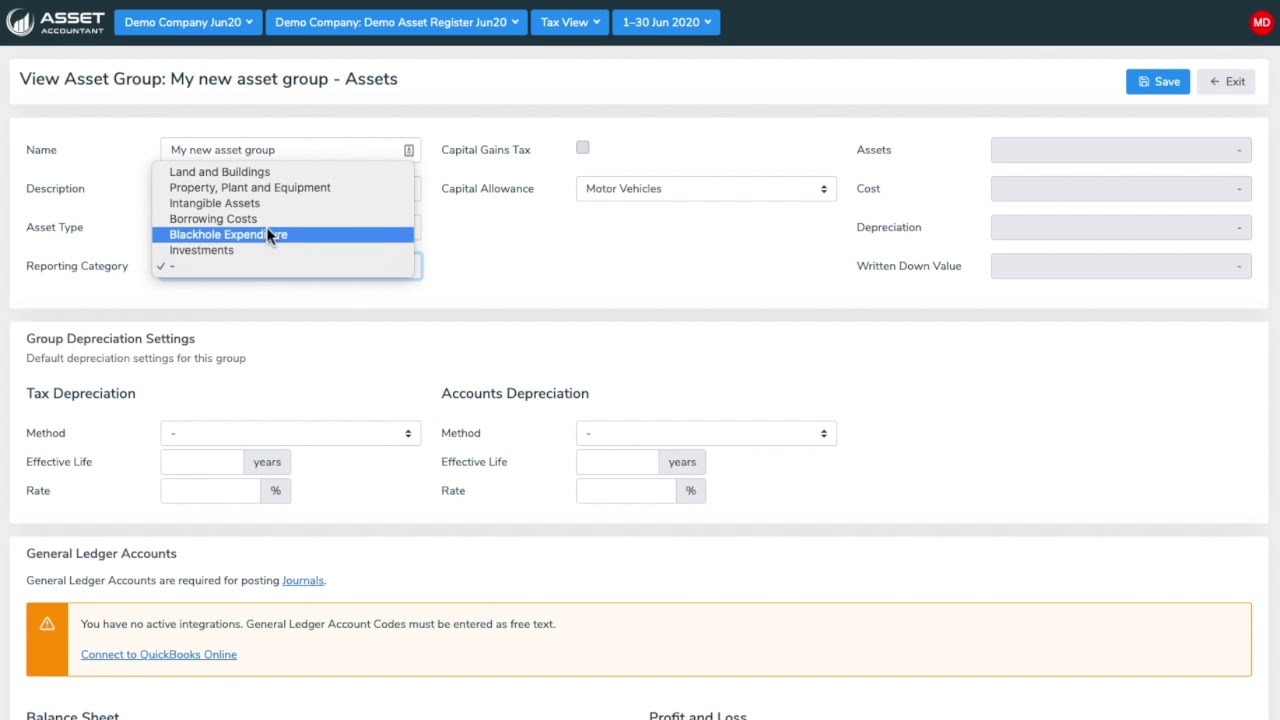The width and height of the screenshot is (1280, 720).
Task: Click the Exit button
Action: click(1226, 82)
